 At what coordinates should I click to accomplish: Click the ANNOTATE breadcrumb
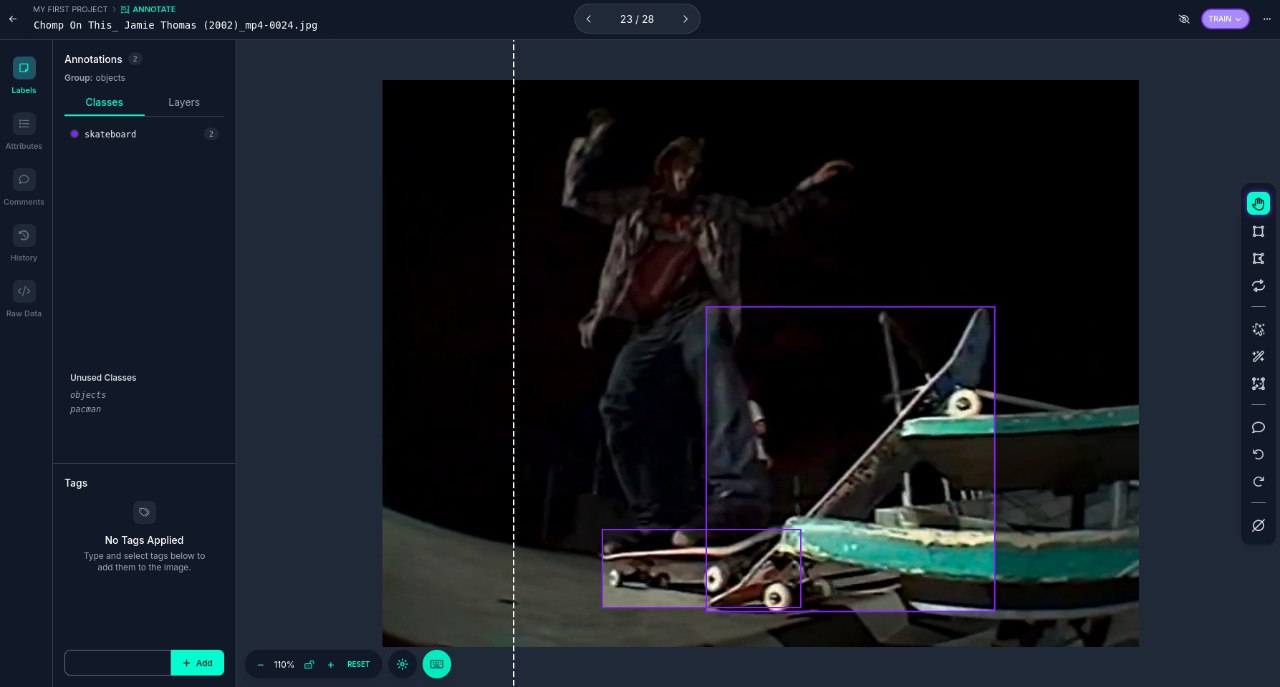click(148, 9)
